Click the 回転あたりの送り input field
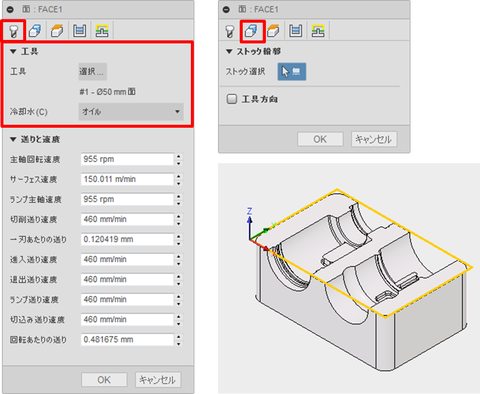This screenshot has width=480, height=394. click(127, 339)
